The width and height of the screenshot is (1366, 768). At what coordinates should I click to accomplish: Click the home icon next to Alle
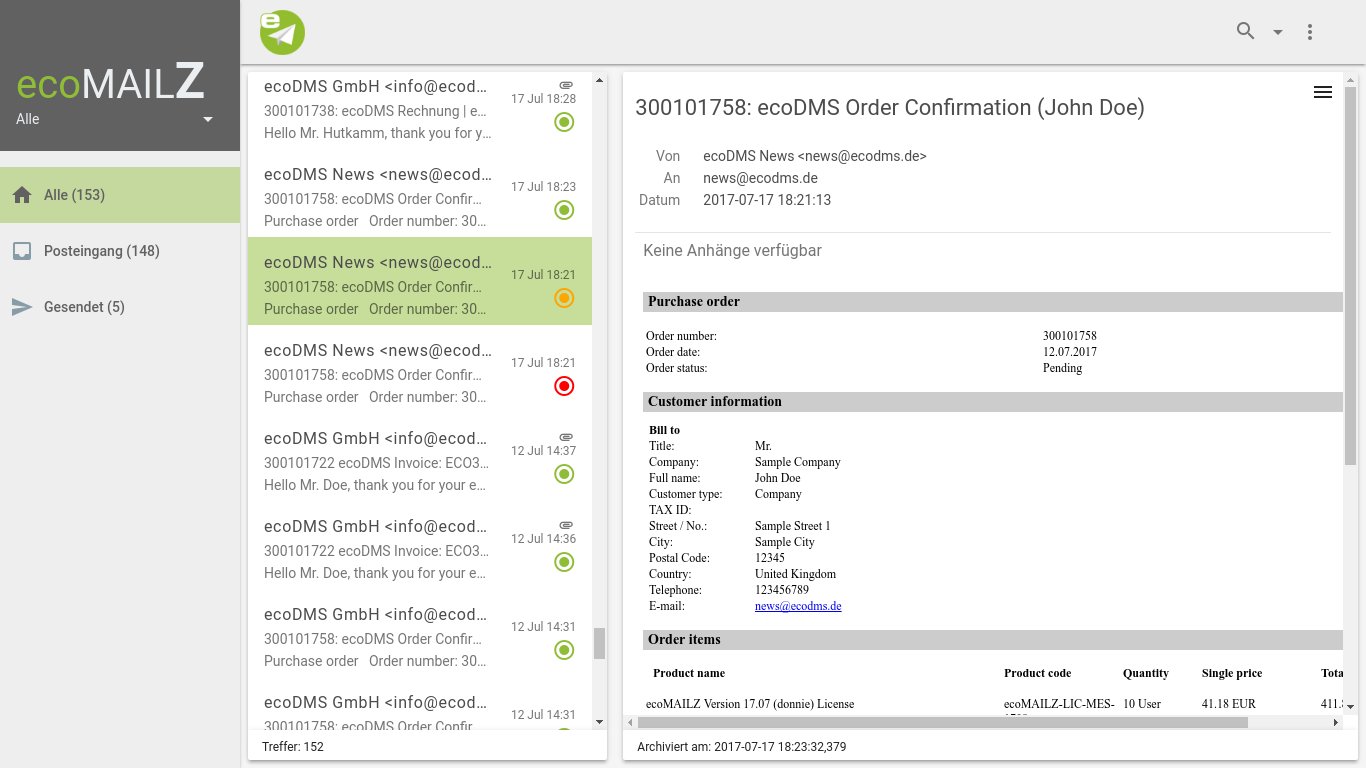[x=22, y=195]
